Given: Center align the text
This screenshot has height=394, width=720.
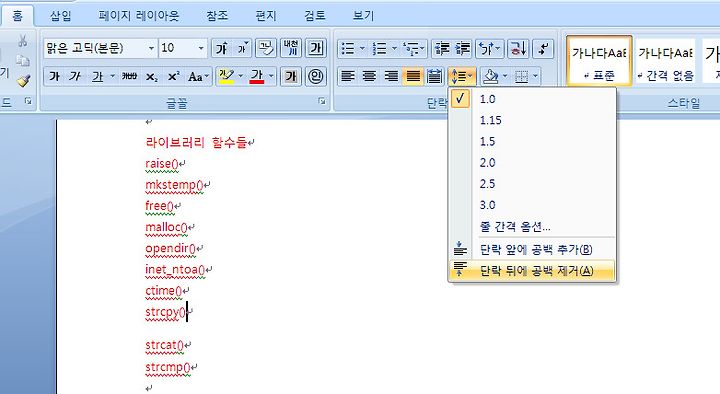Looking at the screenshot, I should pyautogui.click(x=370, y=76).
